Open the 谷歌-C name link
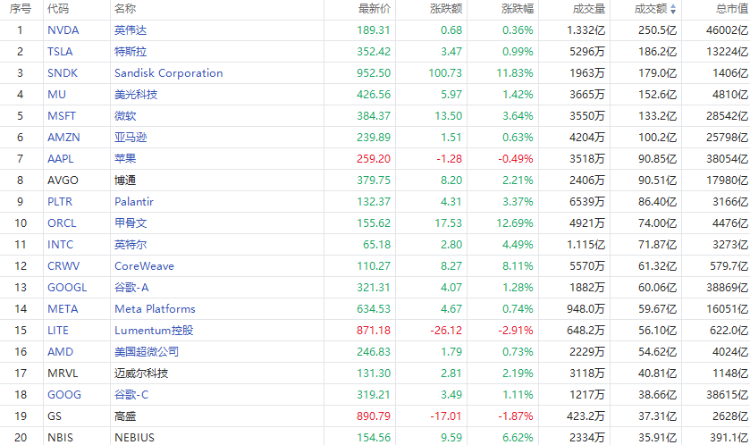The image size is (750, 445). 132,395
